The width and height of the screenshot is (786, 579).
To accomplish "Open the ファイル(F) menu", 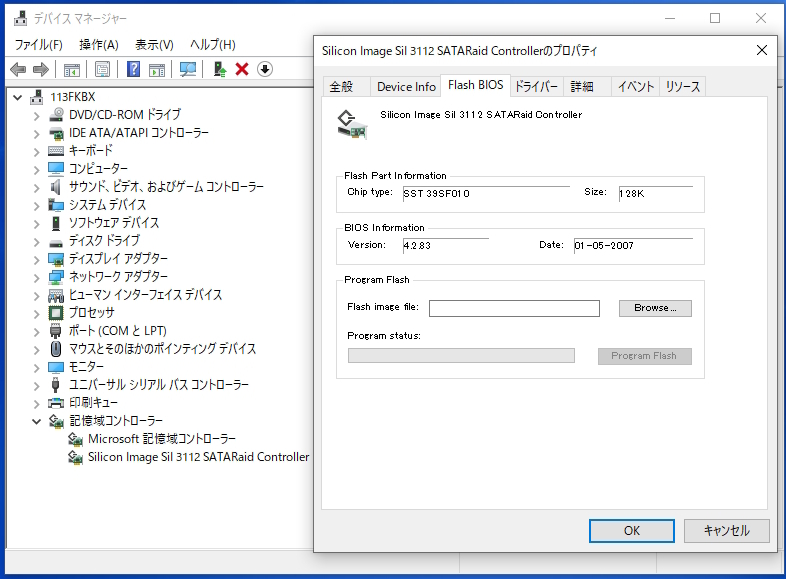I will point(39,45).
